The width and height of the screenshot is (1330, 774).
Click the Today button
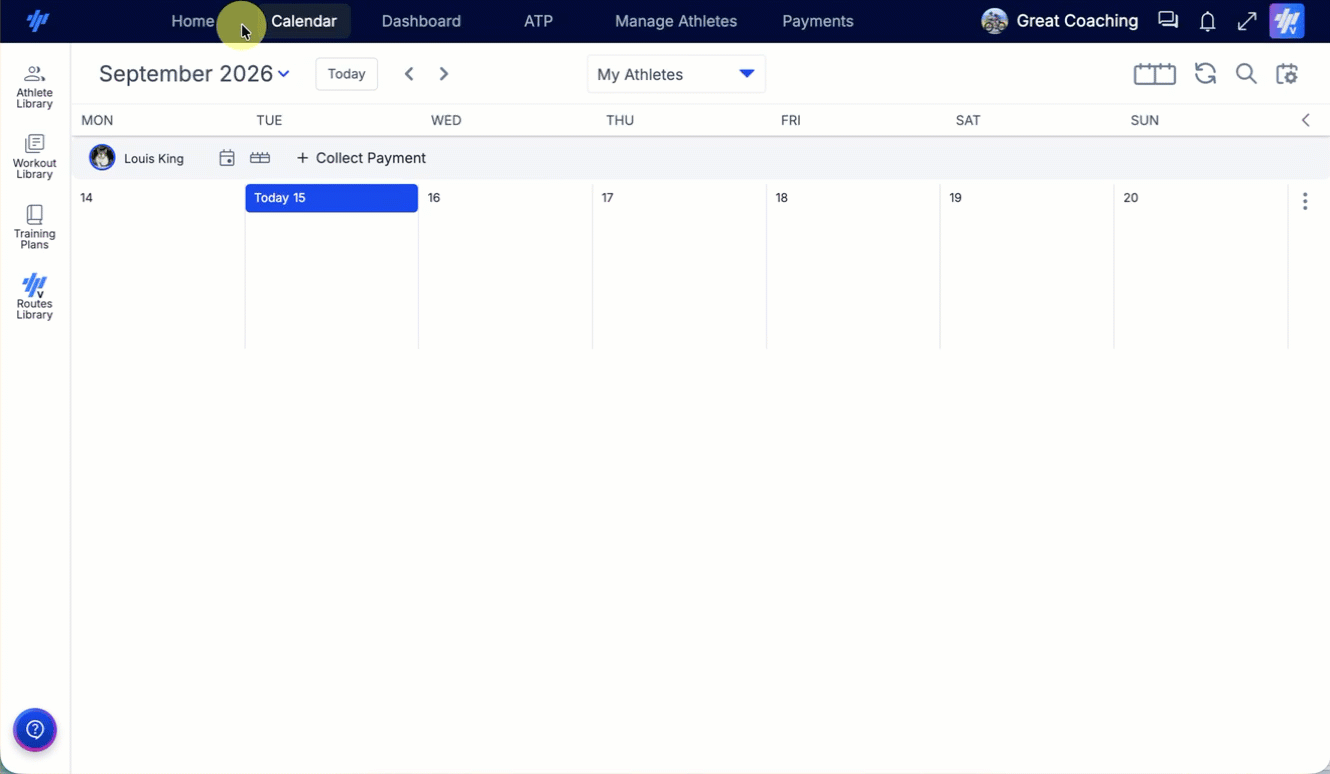(x=346, y=74)
